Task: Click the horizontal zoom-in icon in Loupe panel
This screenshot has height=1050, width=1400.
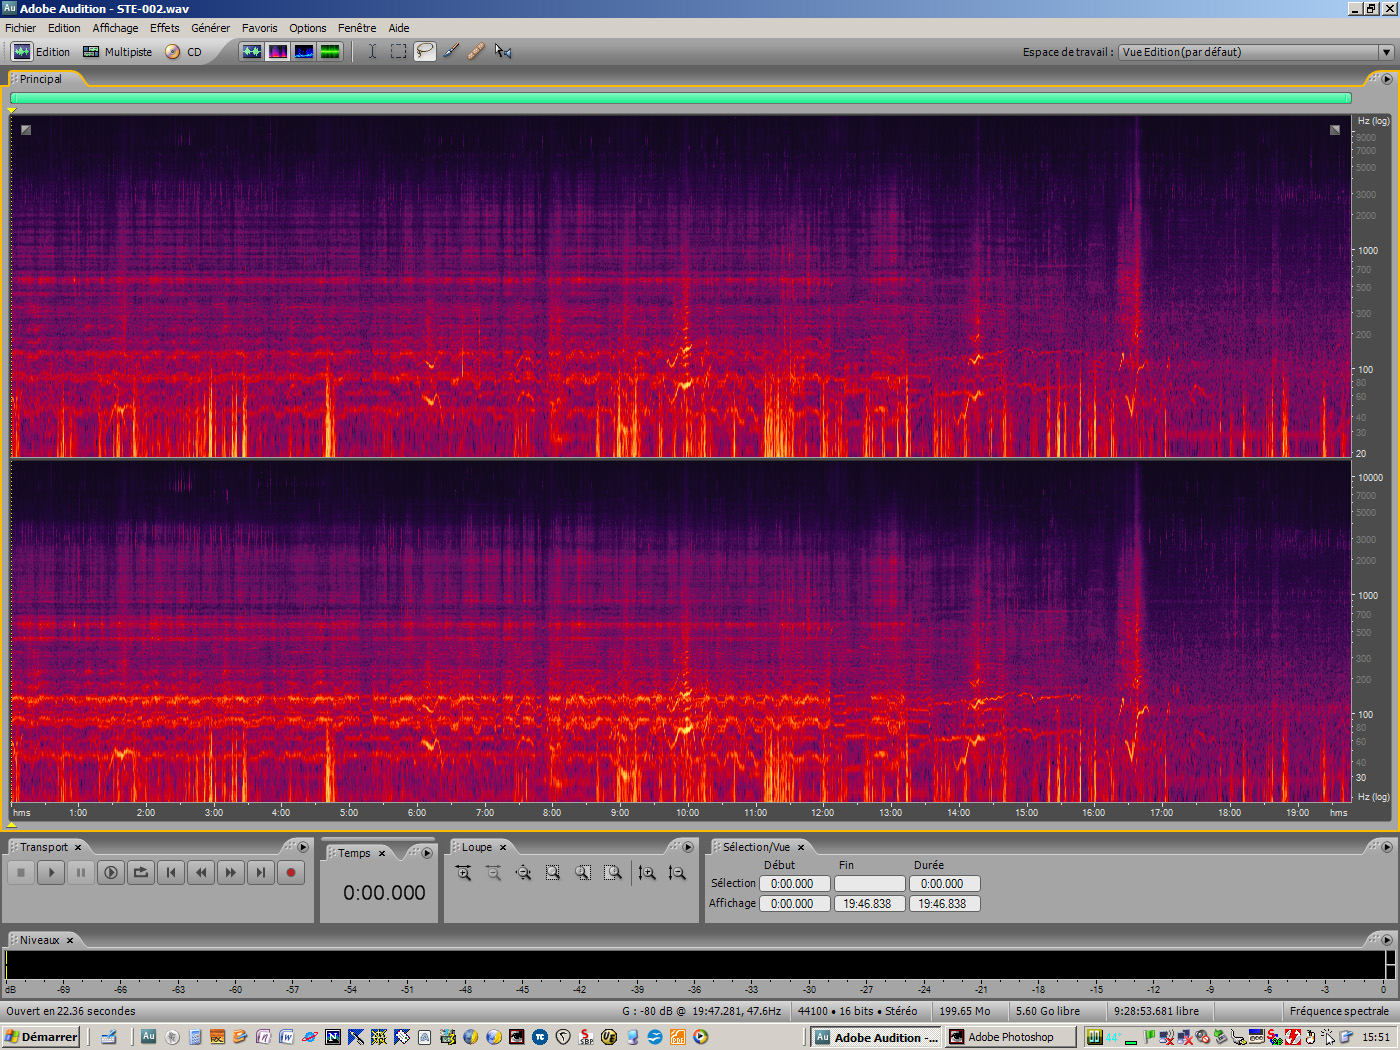Action: pyautogui.click(x=464, y=872)
